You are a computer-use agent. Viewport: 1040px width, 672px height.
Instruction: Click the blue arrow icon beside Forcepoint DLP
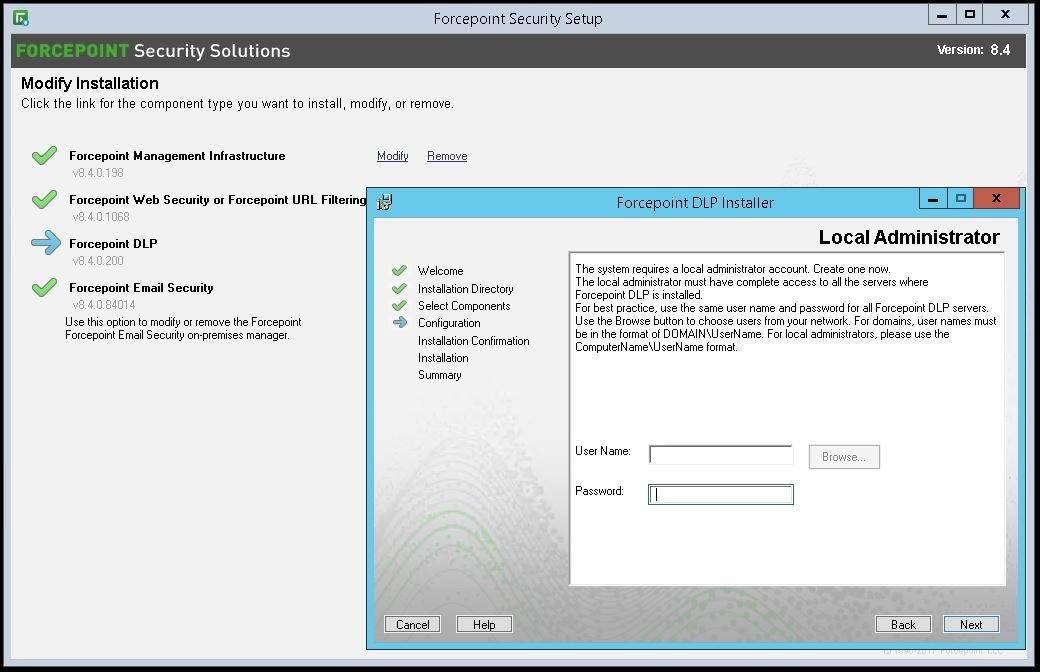coord(44,243)
